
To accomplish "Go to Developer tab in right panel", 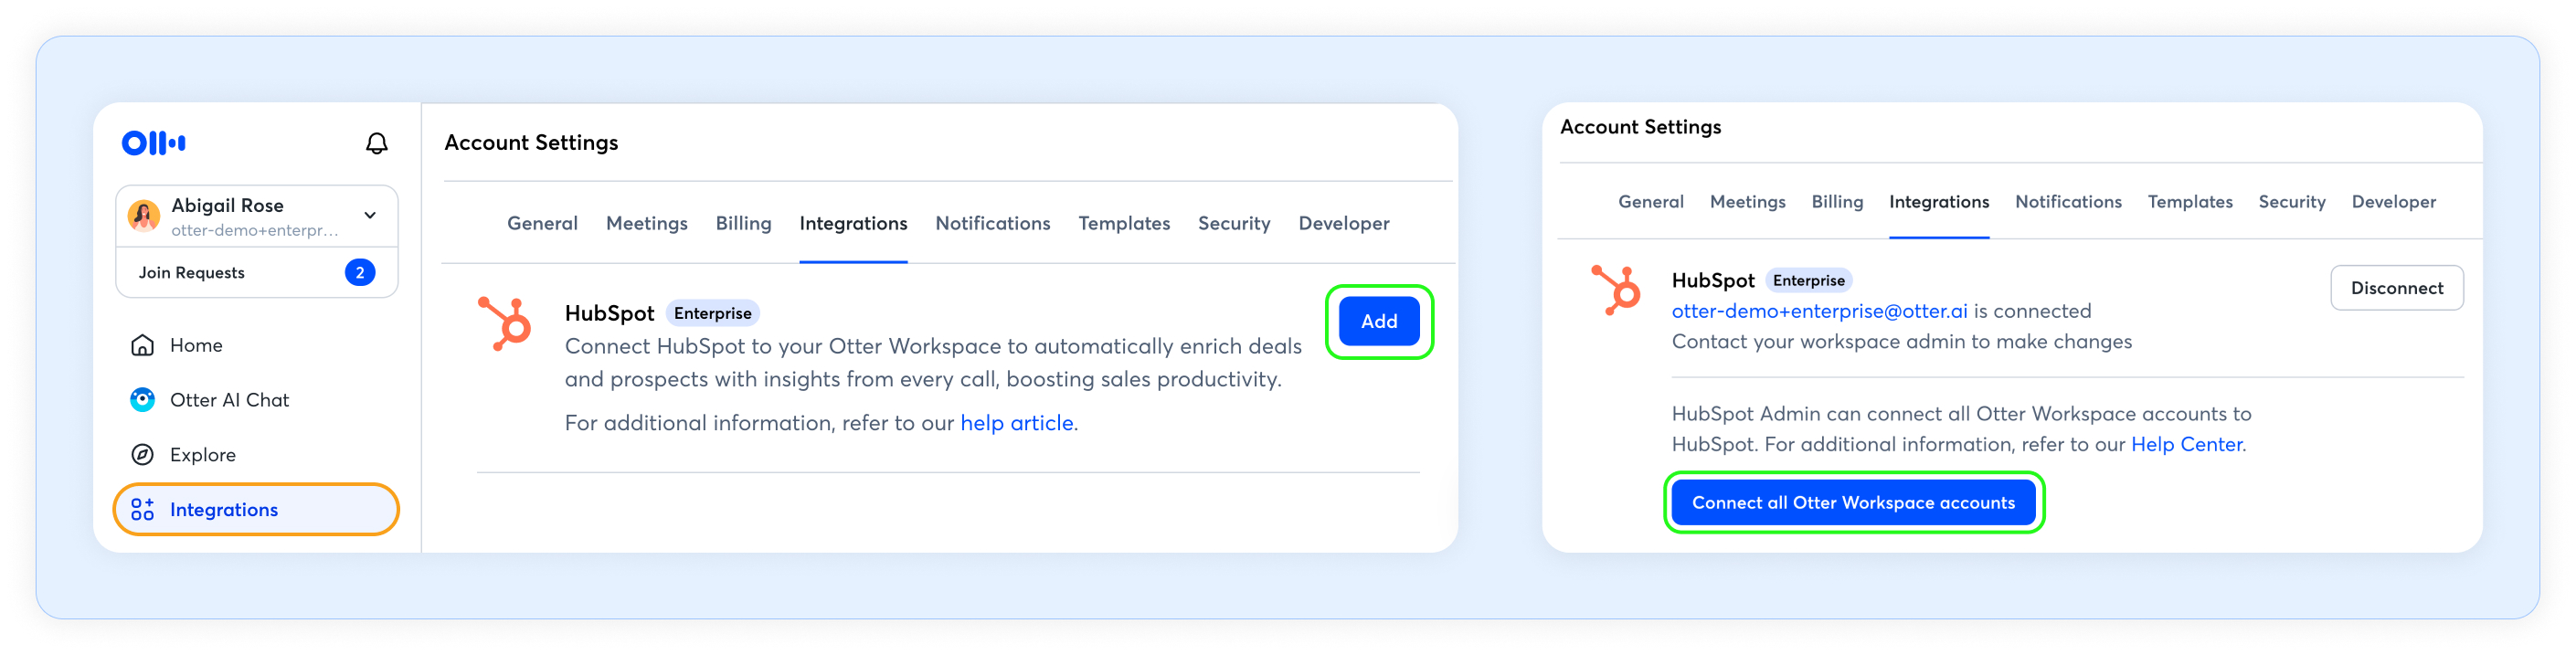I will coord(2393,202).
